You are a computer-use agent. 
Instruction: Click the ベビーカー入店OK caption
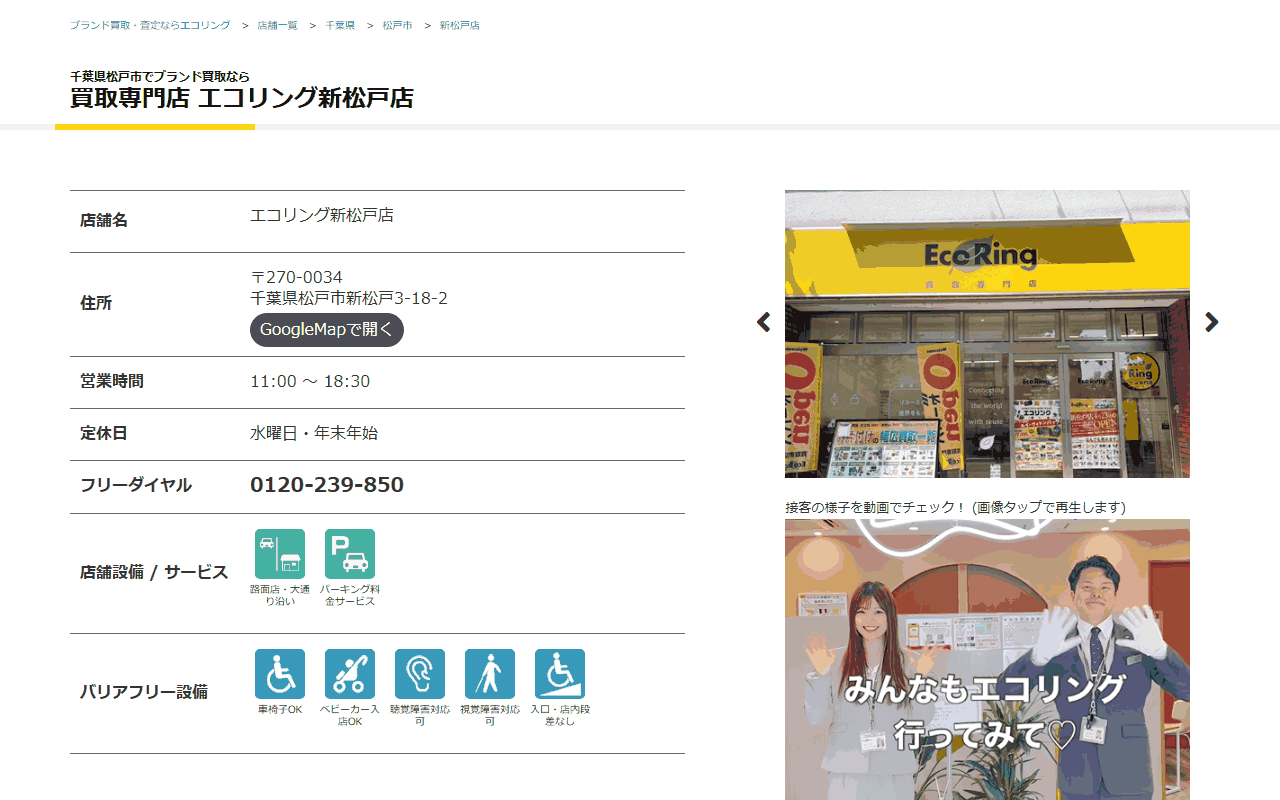(350, 715)
